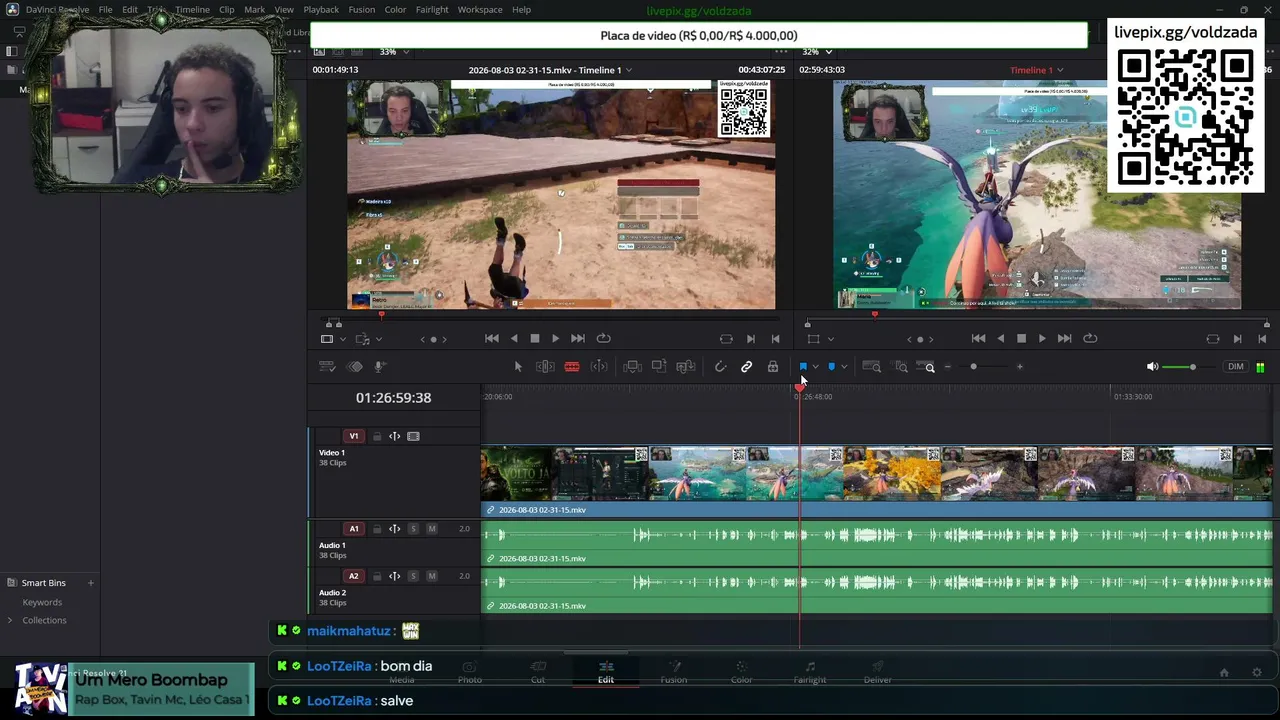
Task: Select the Keywords smart bin
Action: [x=42, y=602]
